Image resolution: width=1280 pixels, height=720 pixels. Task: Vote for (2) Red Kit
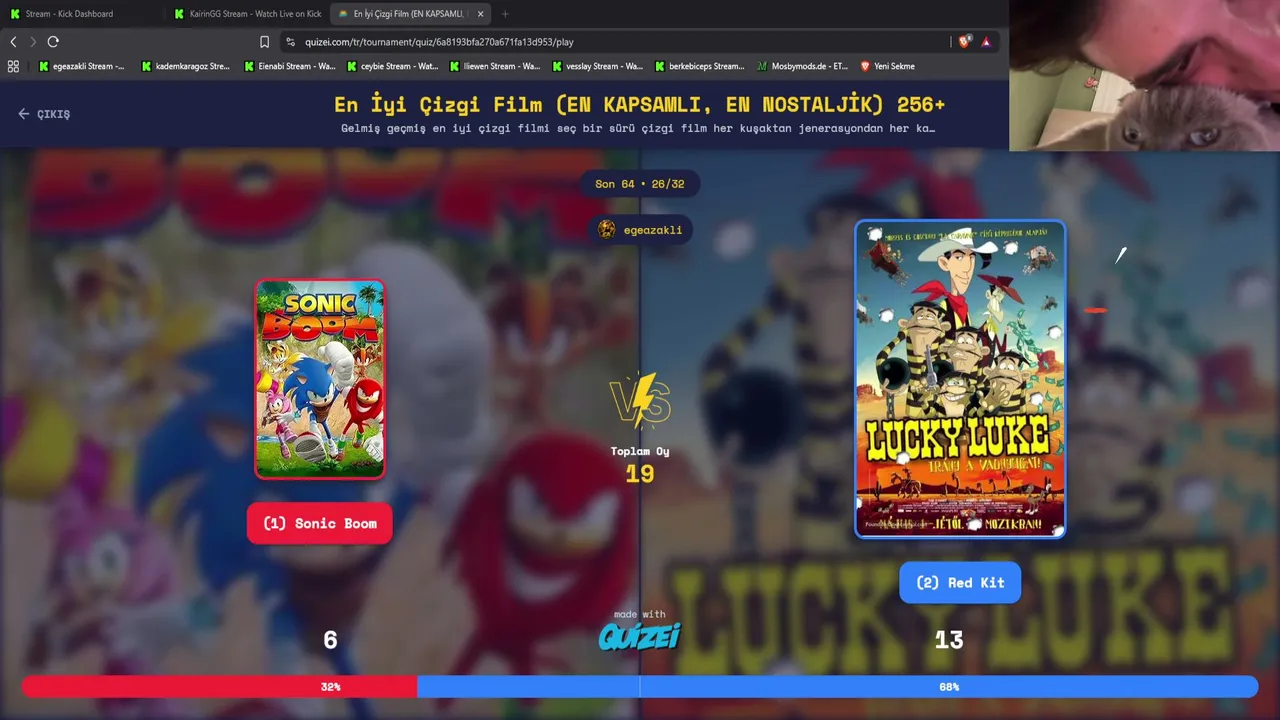click(x=960, y=583)
